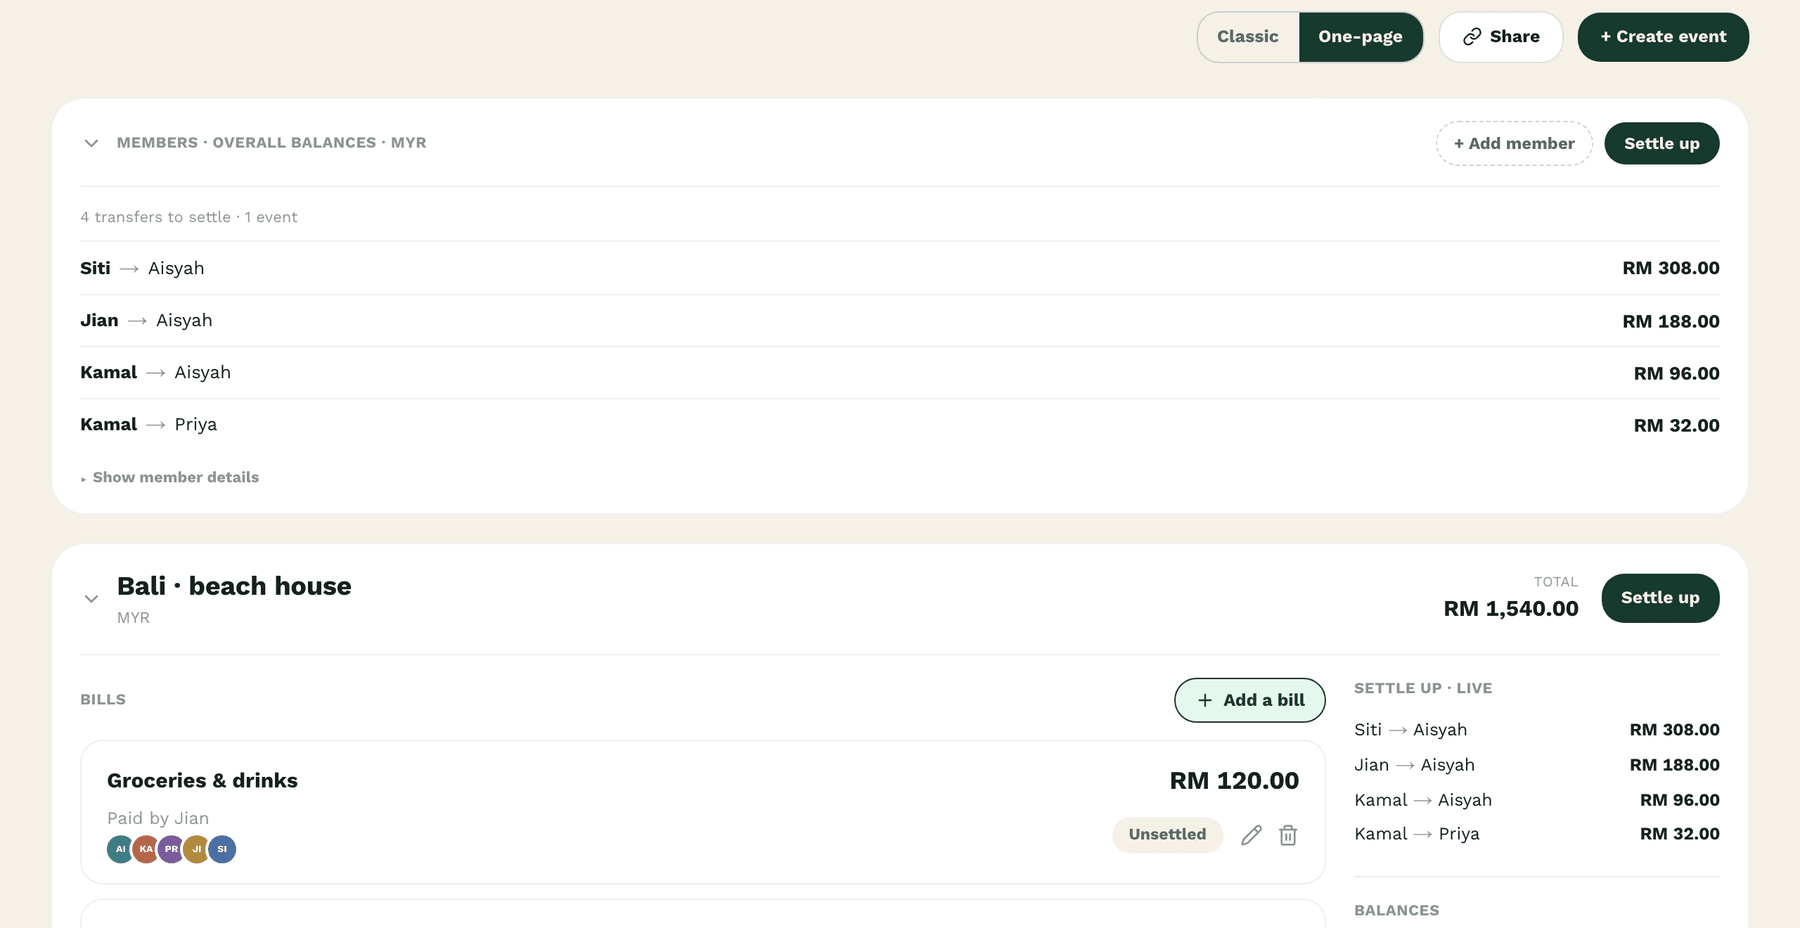Create a new event

coord(1663,37)
